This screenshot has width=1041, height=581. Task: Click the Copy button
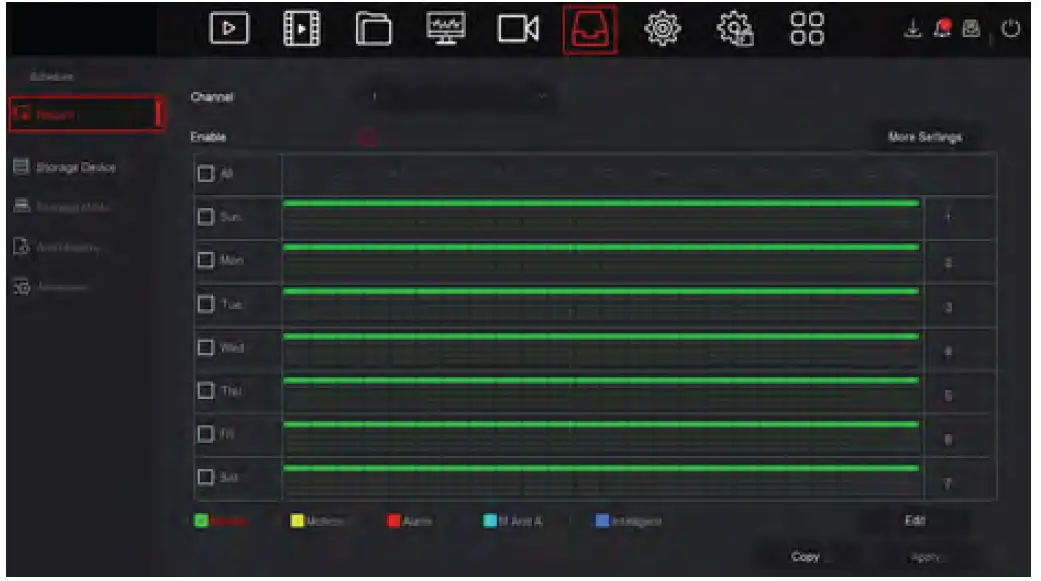point(805,556)
